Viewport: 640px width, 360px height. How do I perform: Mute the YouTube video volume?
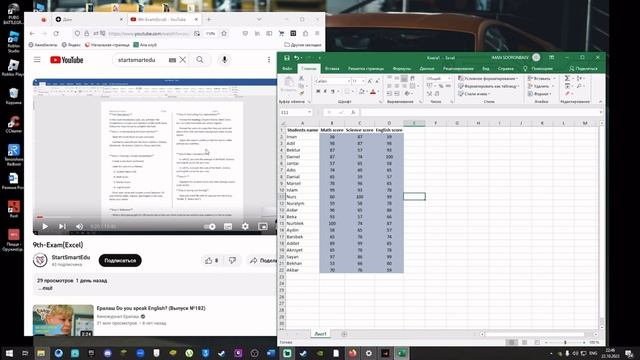pos(79,226)
